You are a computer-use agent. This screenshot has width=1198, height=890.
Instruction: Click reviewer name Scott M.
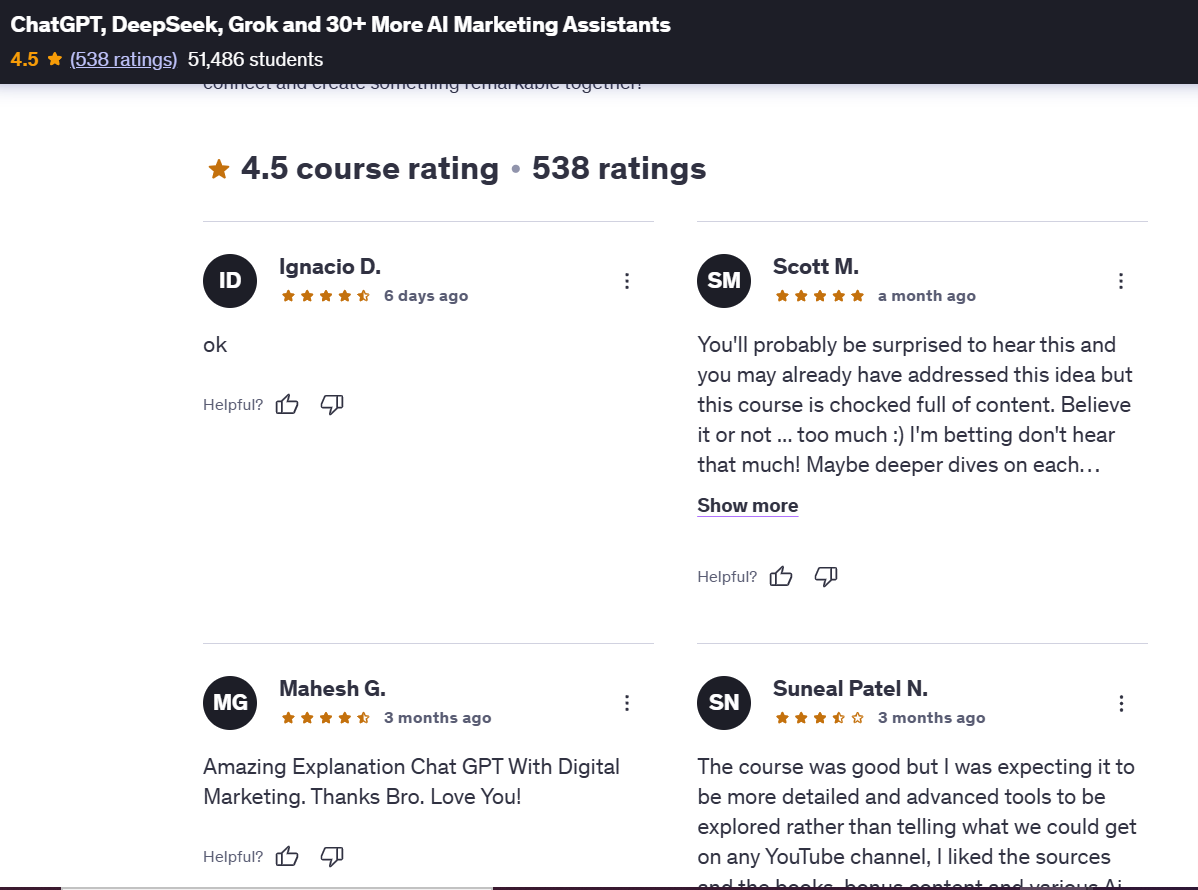pyautogui.click(x=816, y=267)
